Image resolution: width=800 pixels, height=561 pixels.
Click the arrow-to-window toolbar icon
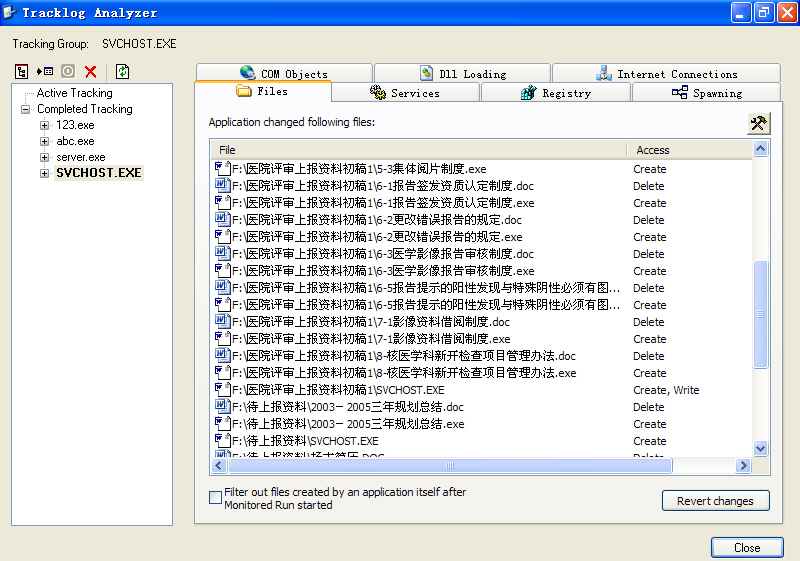pyautogui.click(x=45, y=72)
